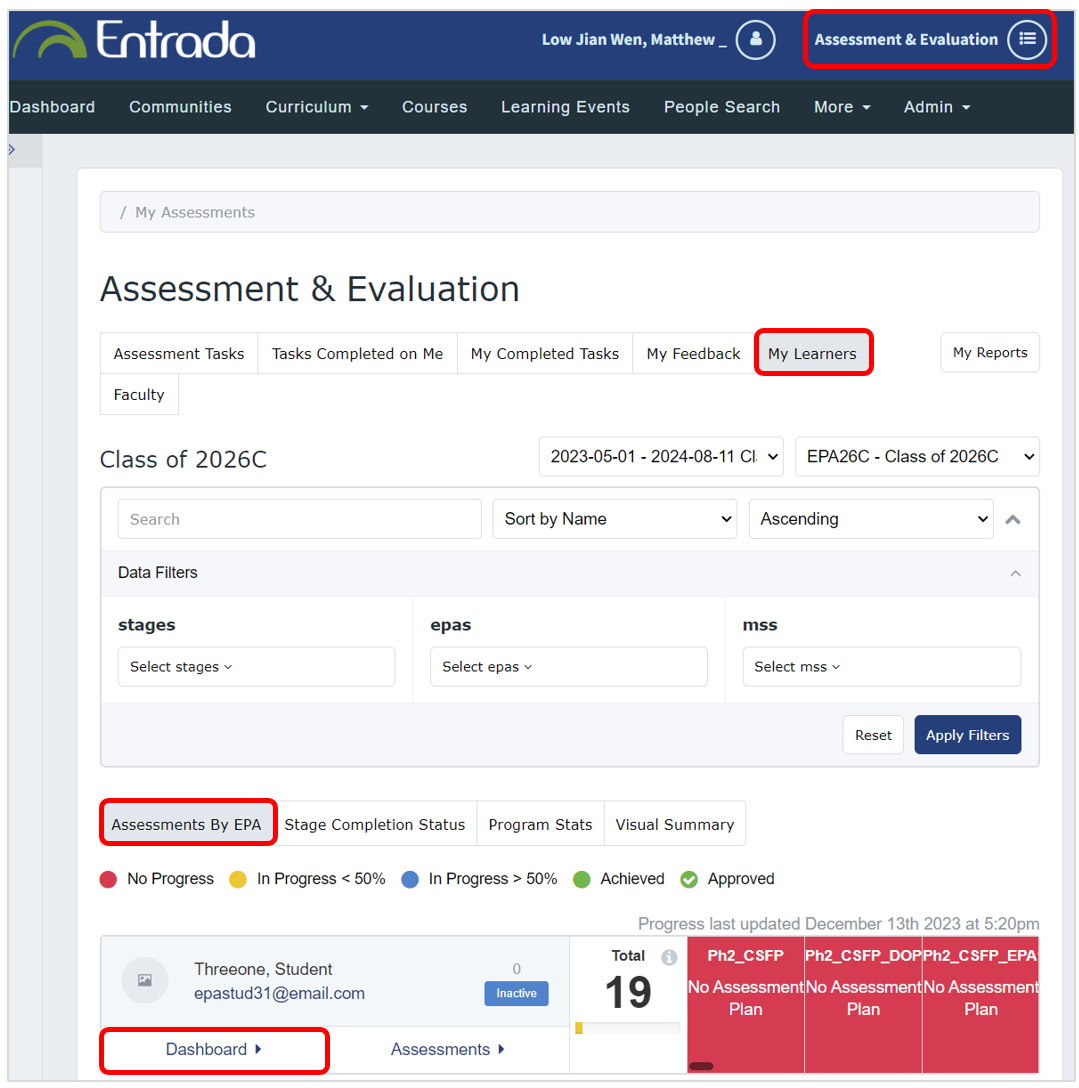
Task: Select the Stage Completion Status tab
Action: coord(375,824)
